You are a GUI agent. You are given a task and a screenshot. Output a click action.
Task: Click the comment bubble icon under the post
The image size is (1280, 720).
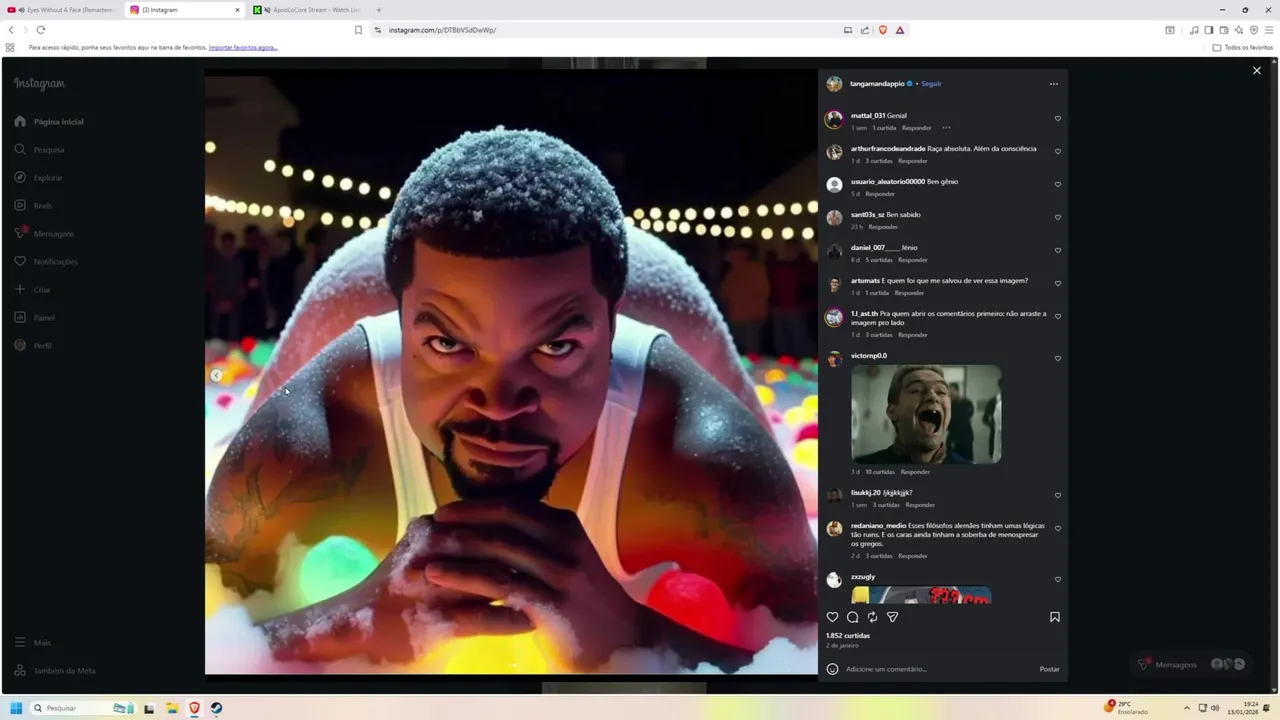click(x=853, y=617)
